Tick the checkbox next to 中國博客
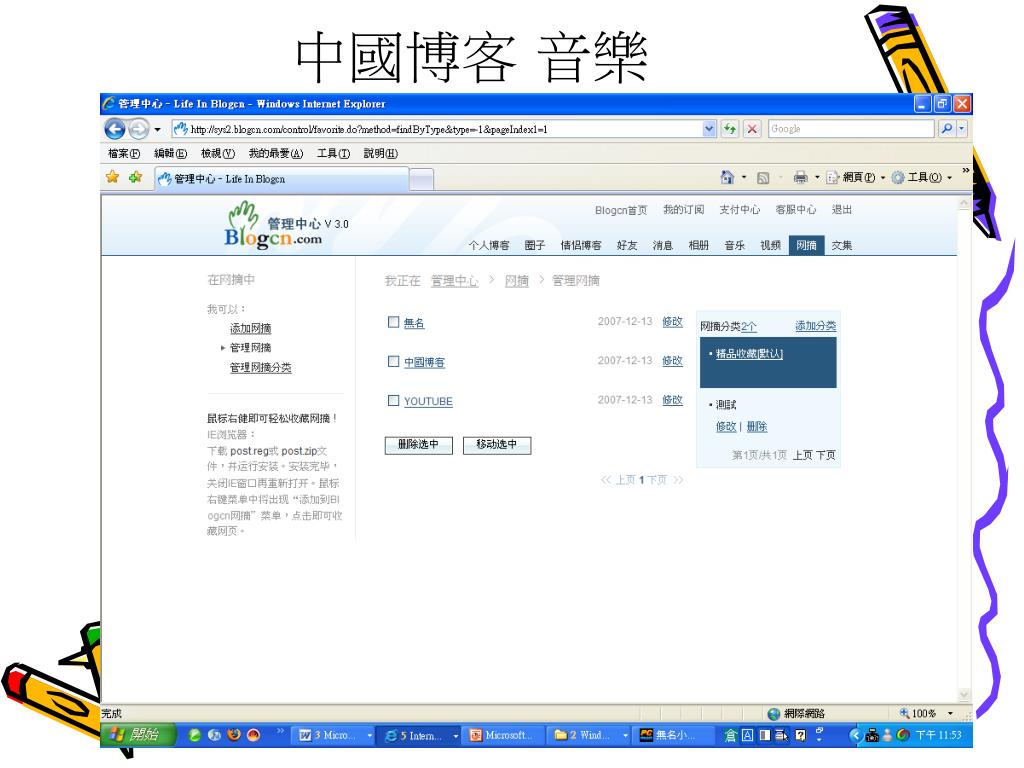Viewport: 1024px width, 768px height. pyautogui.click(x=393, y=361)
